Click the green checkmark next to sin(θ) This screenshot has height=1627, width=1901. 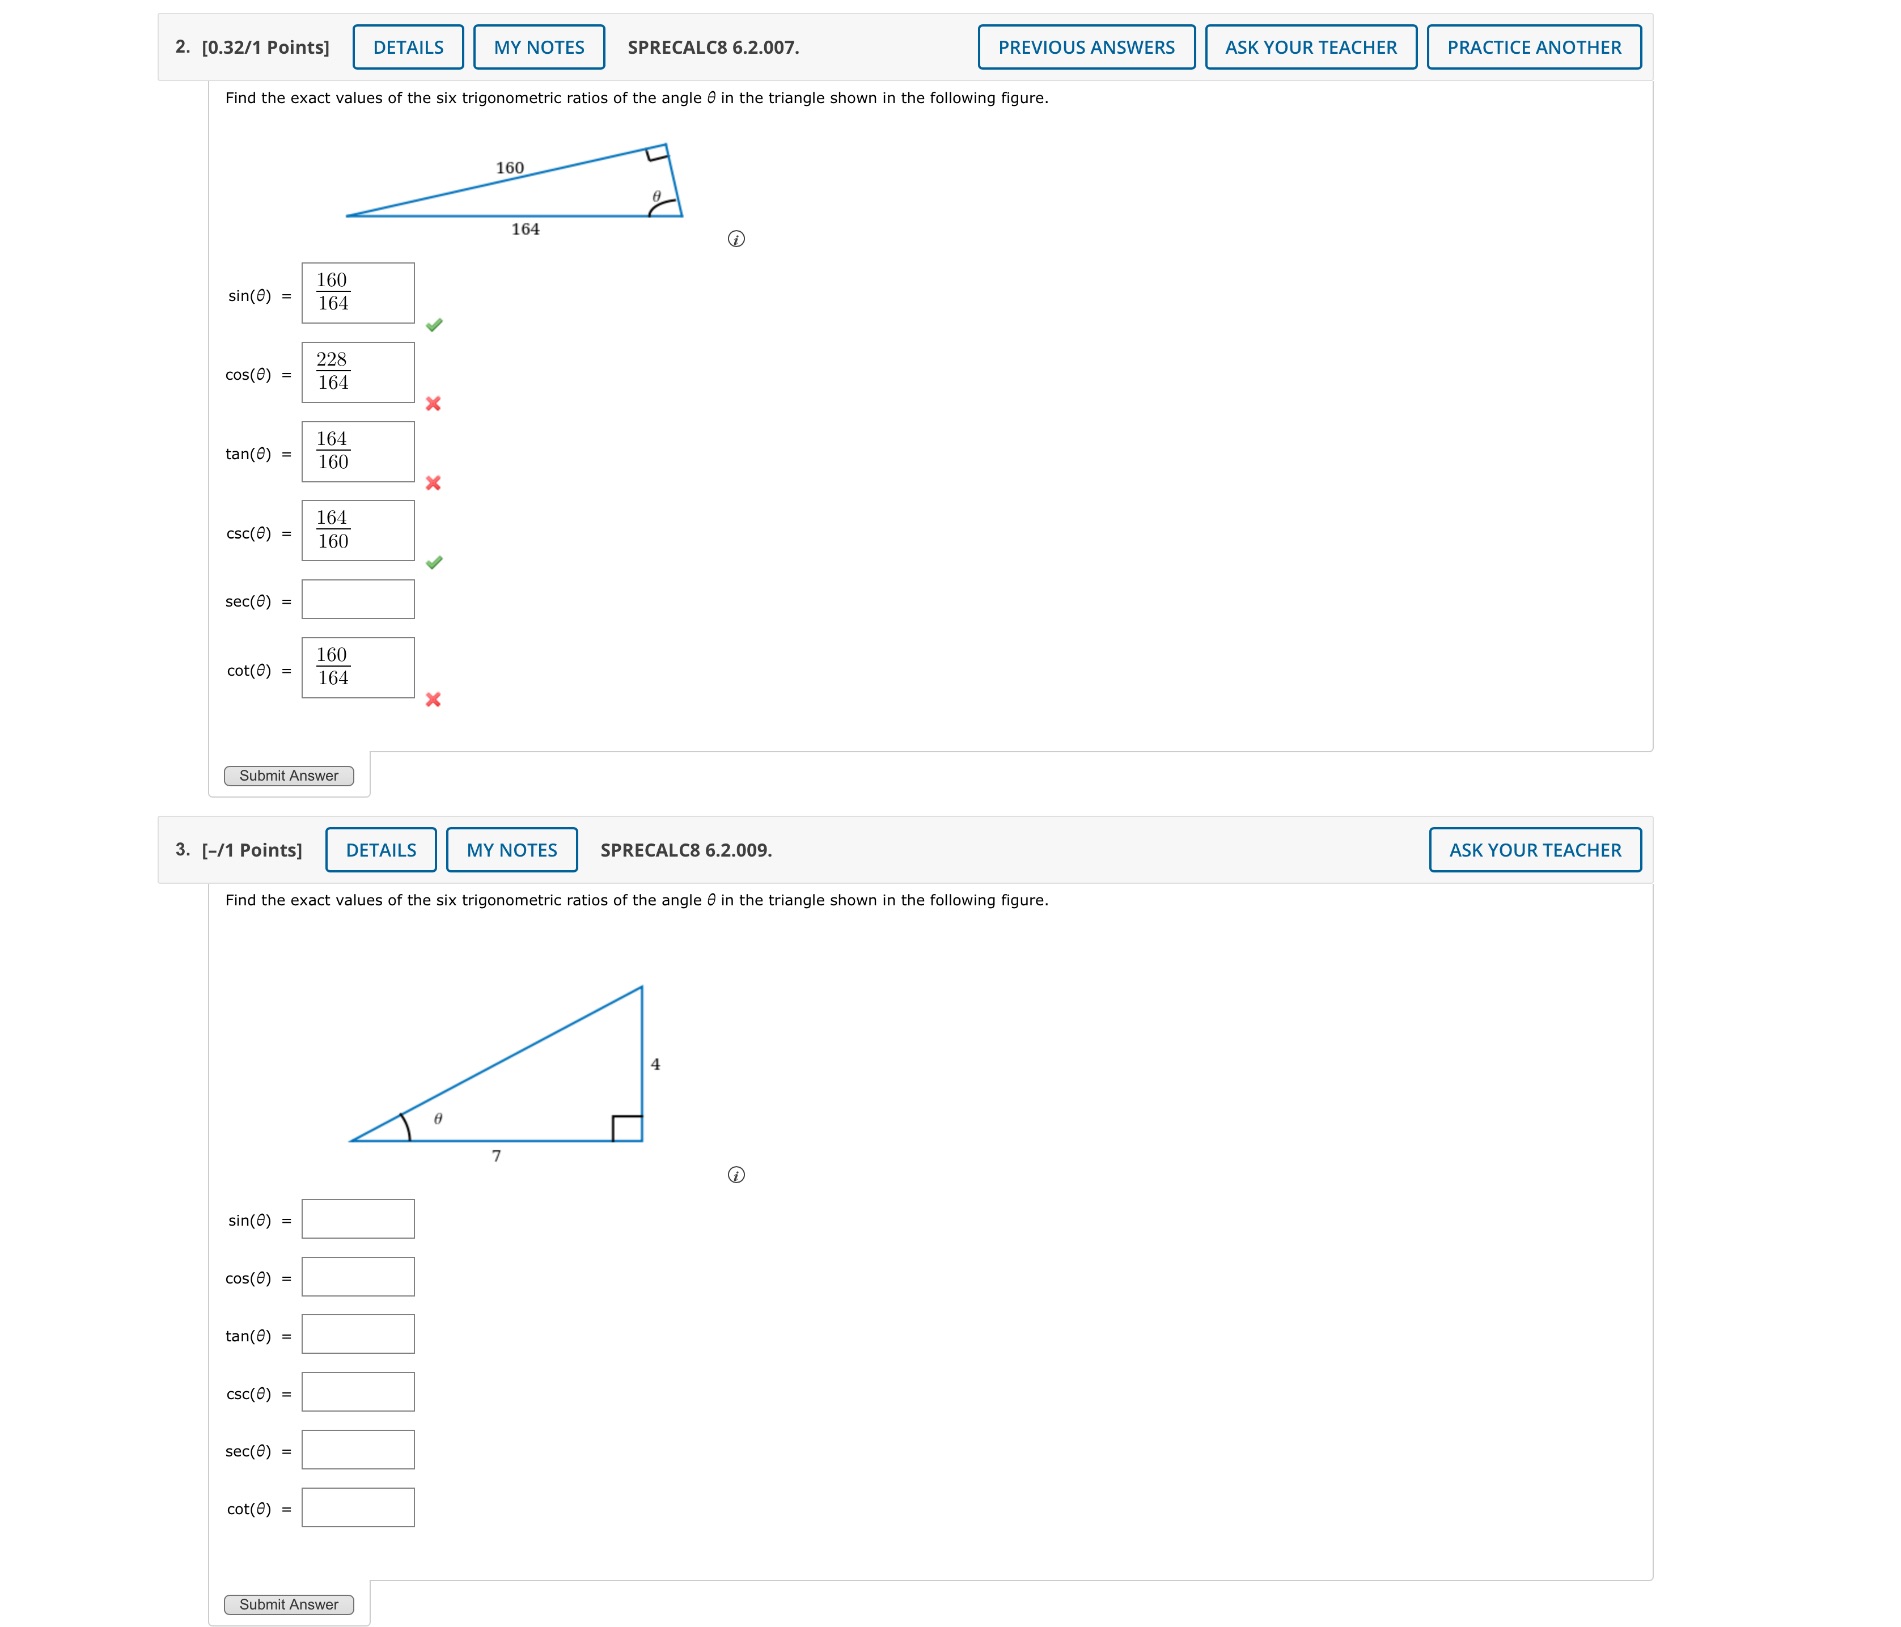pyautogui.click(x=434, y=325)
